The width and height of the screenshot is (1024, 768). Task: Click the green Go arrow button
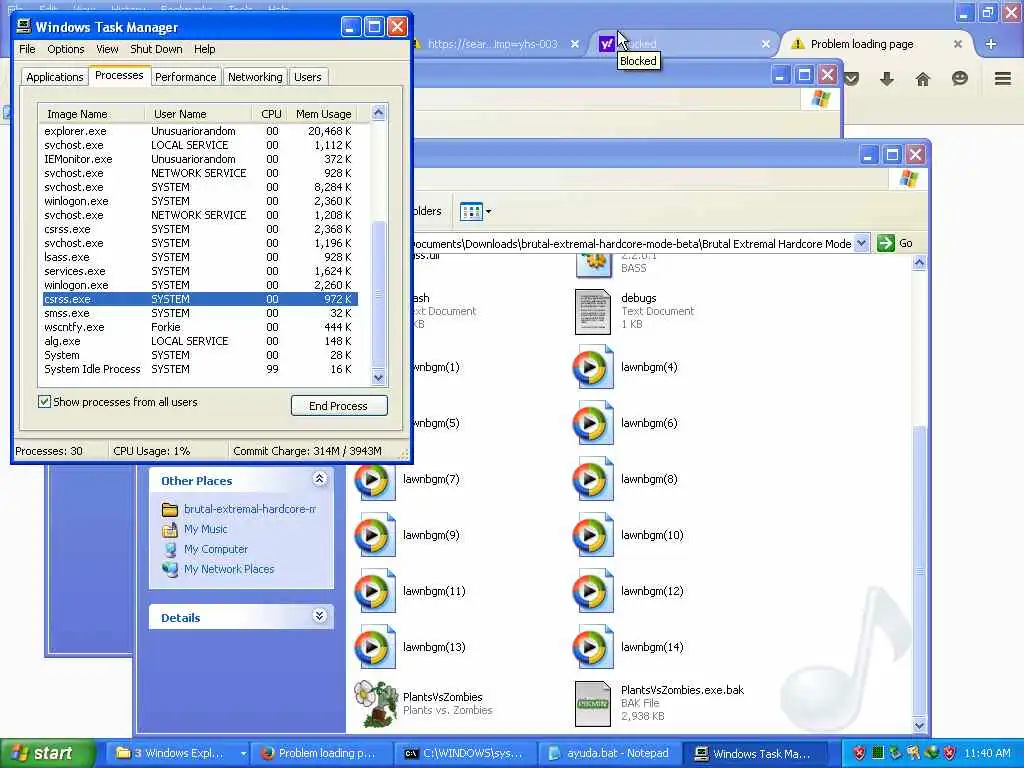click(x=886, y=244)
